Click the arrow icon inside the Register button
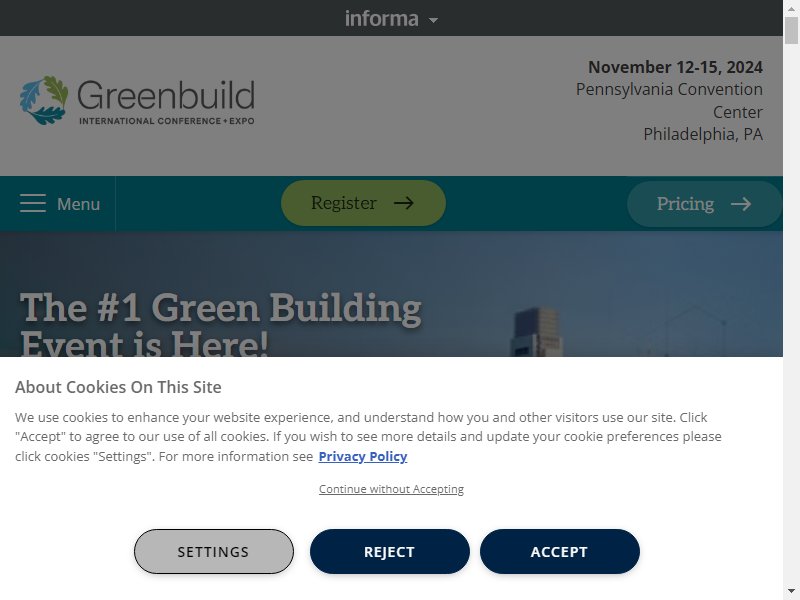The image size is (800, 600). (404, 203)
